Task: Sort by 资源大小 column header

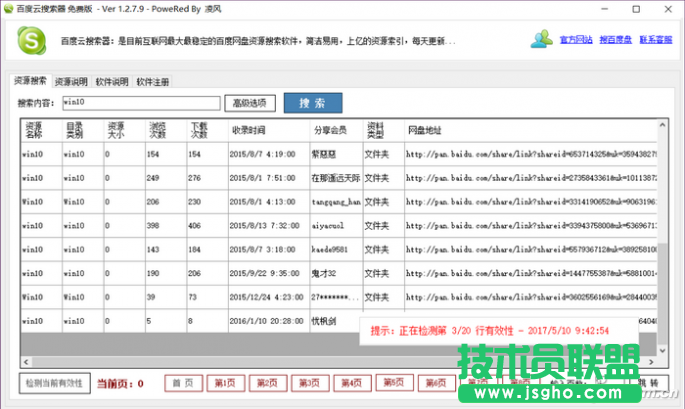Action: 124,130
